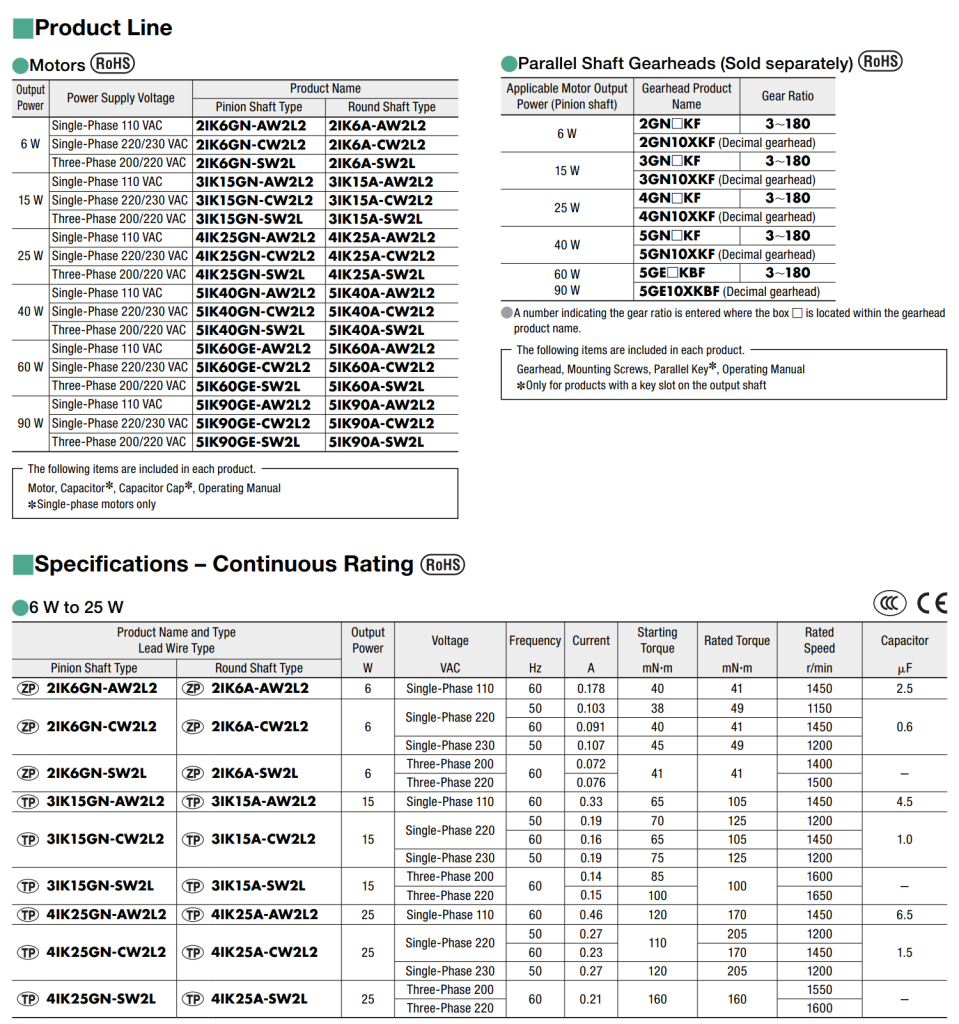This screenshot has width=959, height=1024.
Task: Select product name 5IK40A-CW2L2
Action: point(382,312)
